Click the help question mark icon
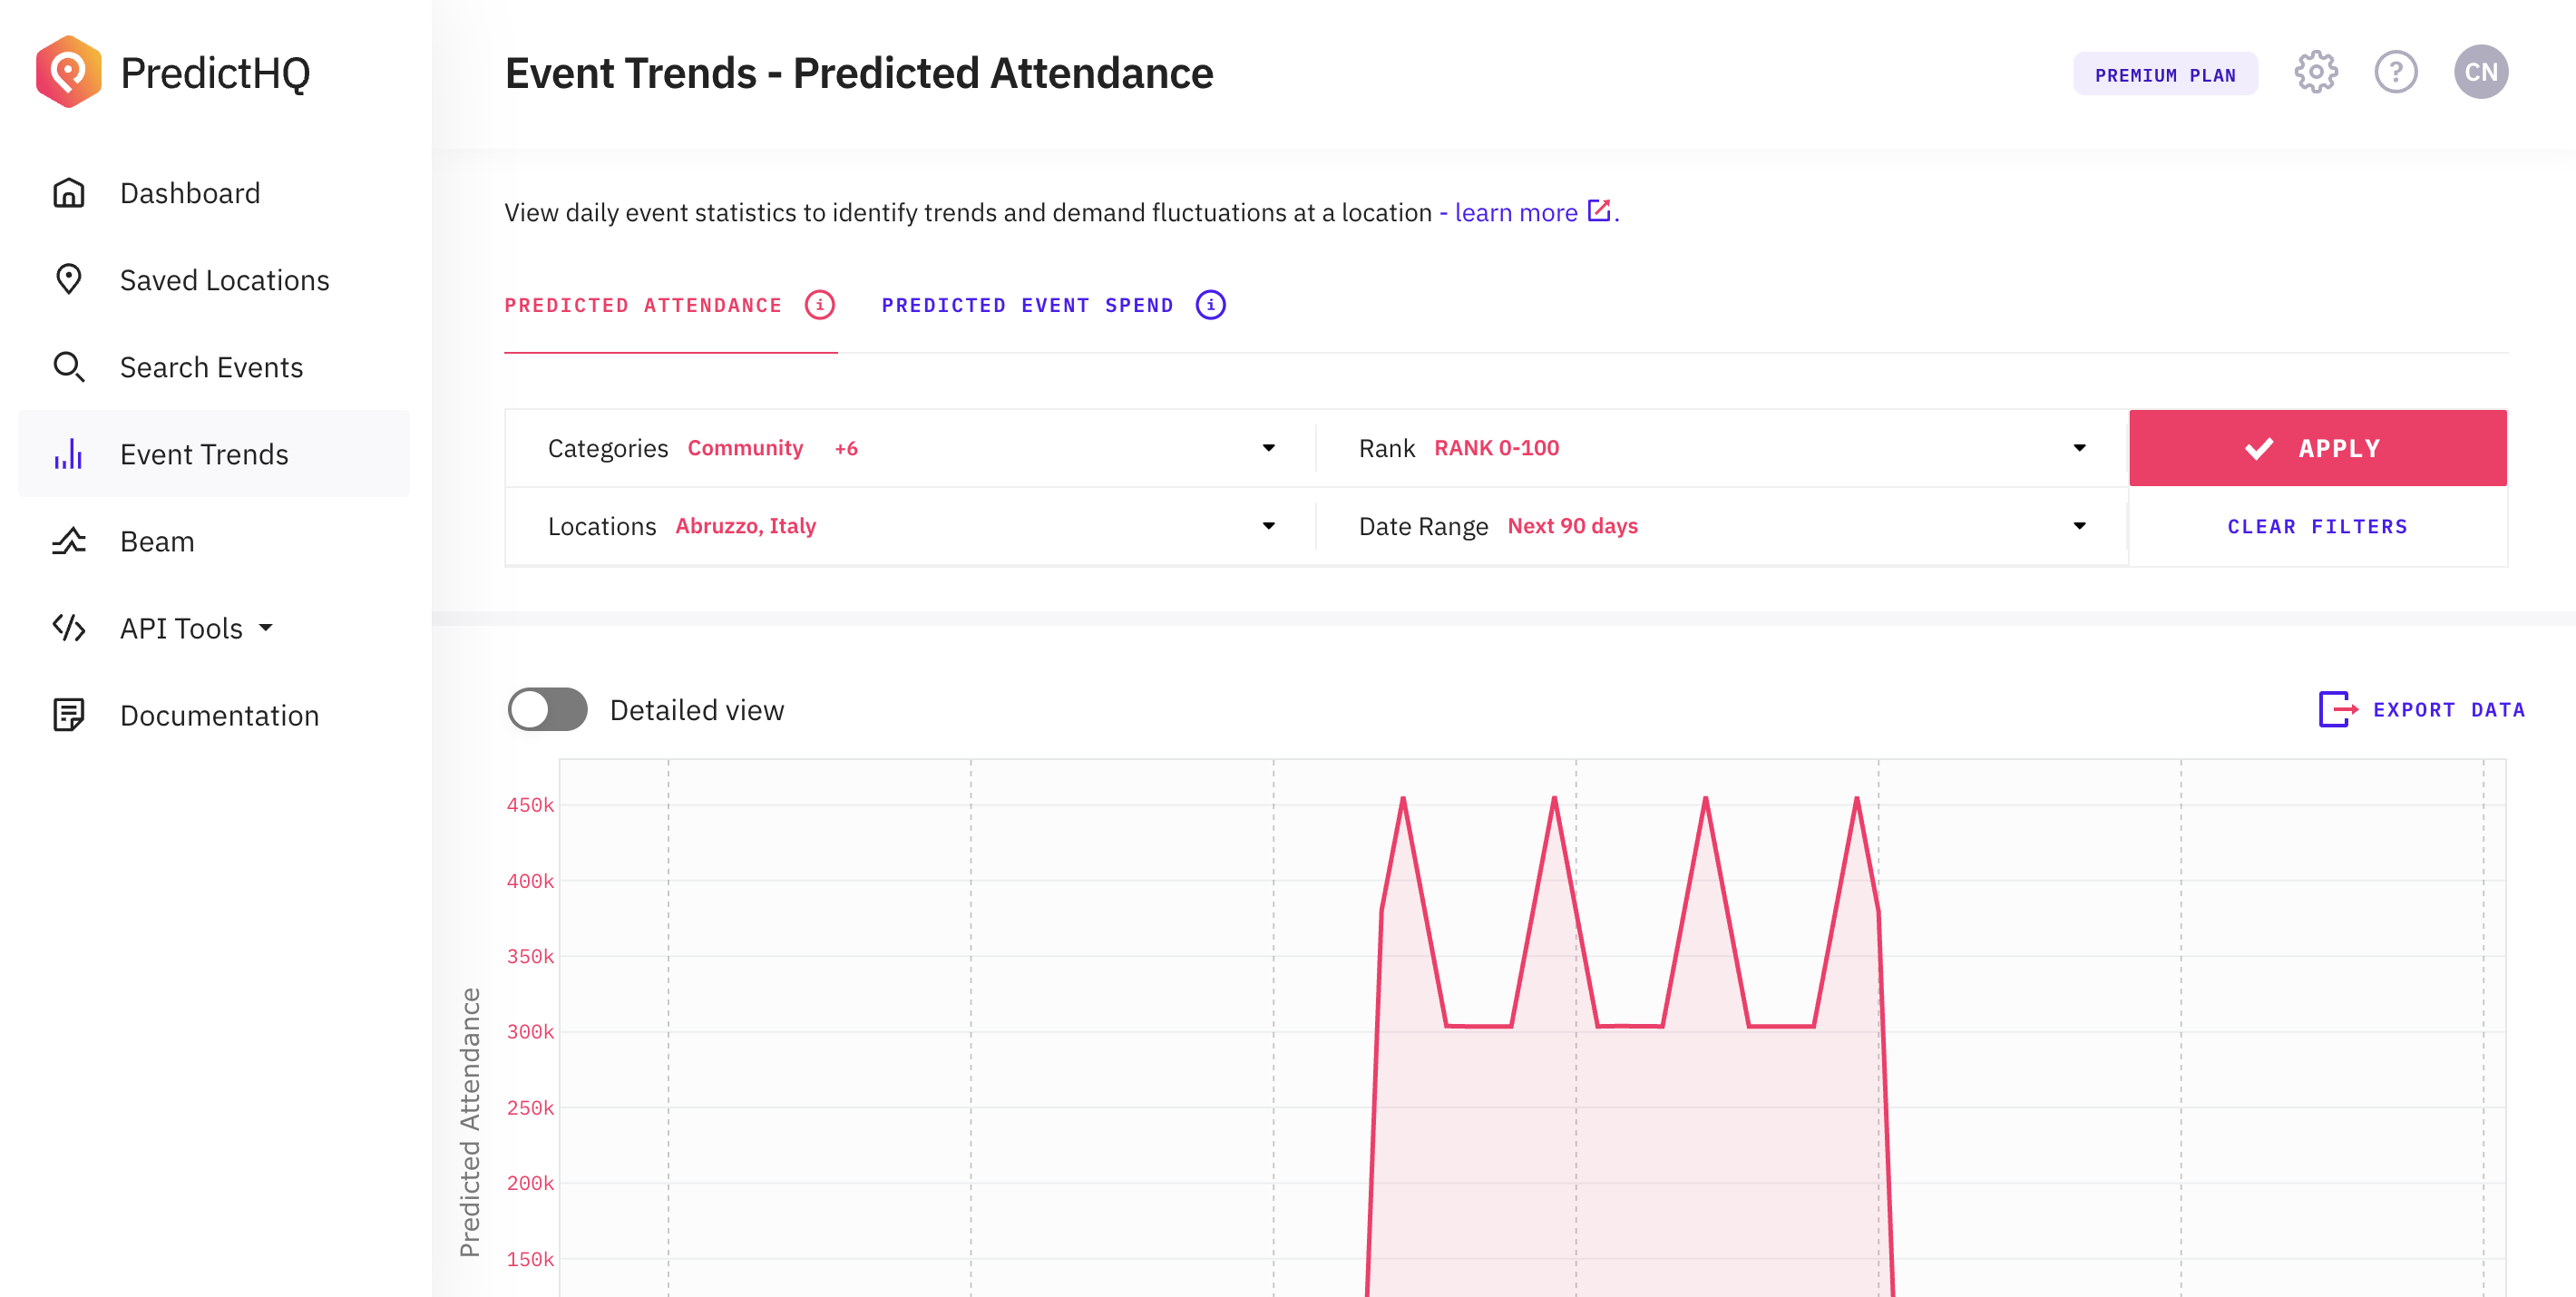Screen dimensions: 2576x1297 point(2395,73)
